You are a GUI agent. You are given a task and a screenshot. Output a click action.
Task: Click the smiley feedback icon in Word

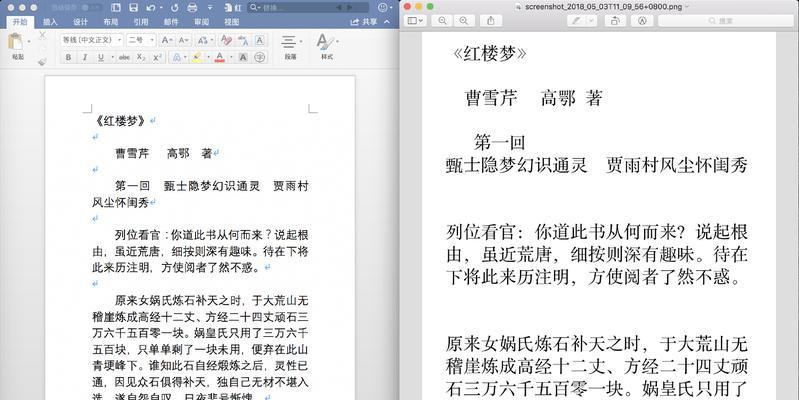(383, 8)
